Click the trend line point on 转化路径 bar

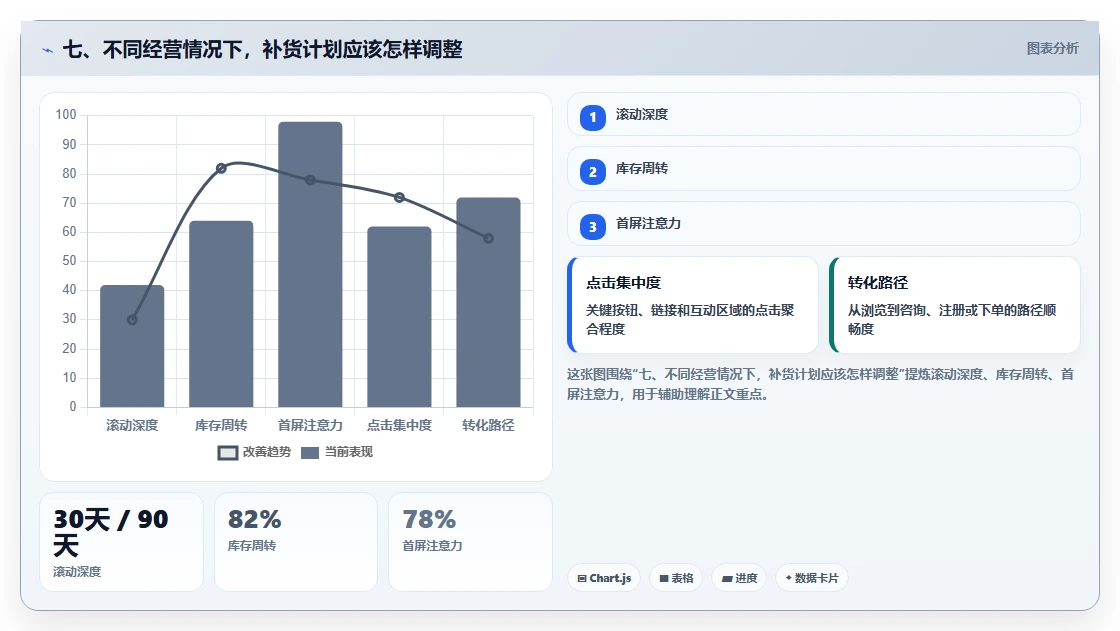click(489, 238)
